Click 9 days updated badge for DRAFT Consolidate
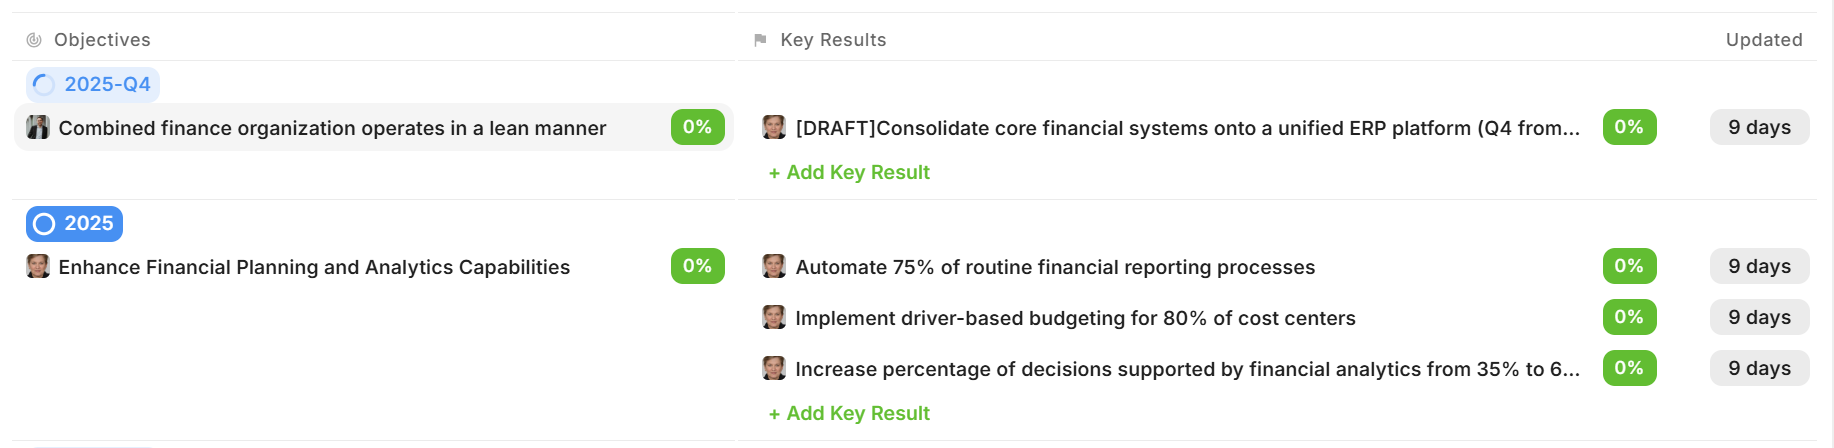This screenshot has width=1834, height=448. pyautogui.click(x=1759, y=127)
